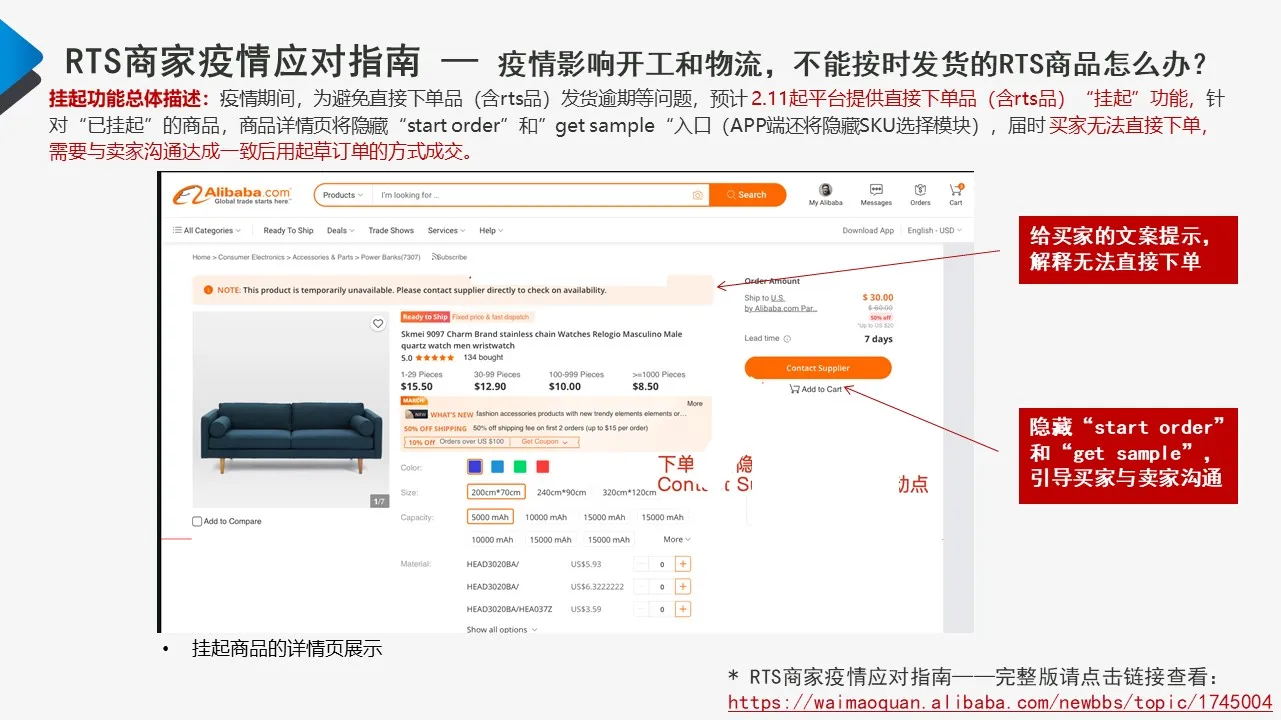Choose the green color swatch

(x=520, y=467)
